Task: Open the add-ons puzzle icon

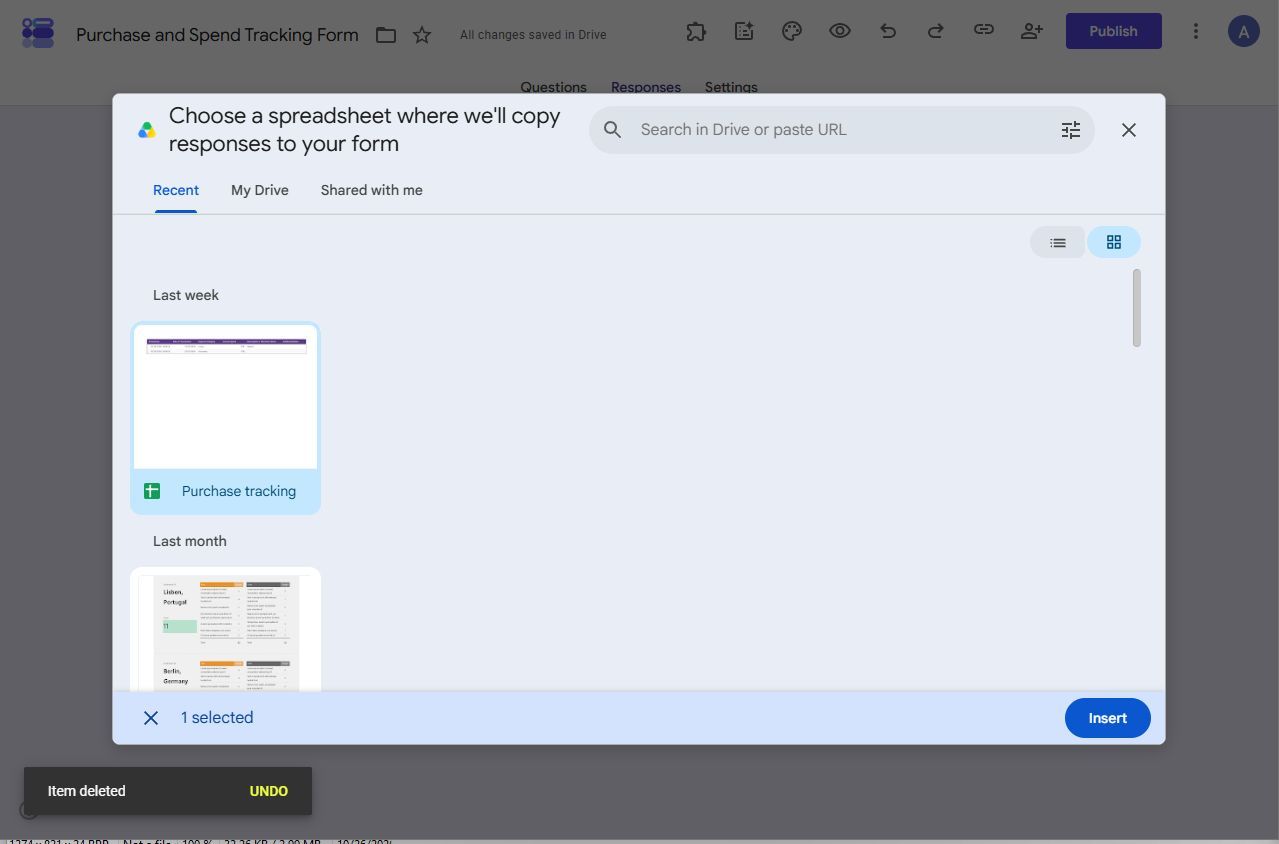Action: pyautogui.click(x=696, y=31)
